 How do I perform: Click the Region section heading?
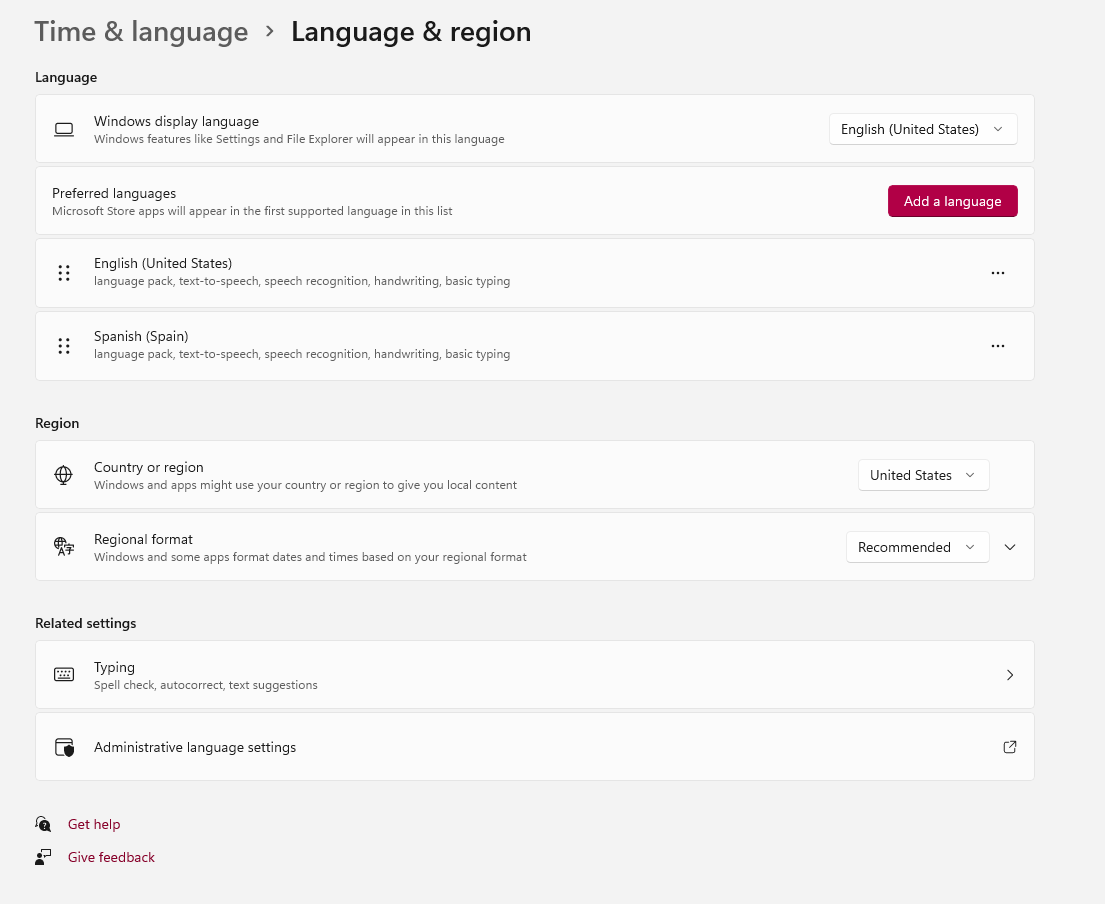pyautogui.click(x=57, y=423)
